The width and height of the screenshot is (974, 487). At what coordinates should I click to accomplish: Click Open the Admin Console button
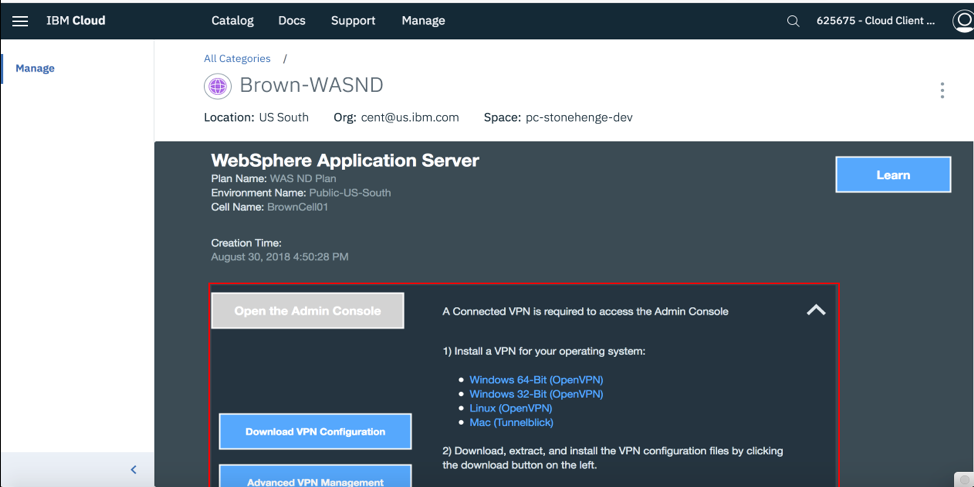pos(308,311)
